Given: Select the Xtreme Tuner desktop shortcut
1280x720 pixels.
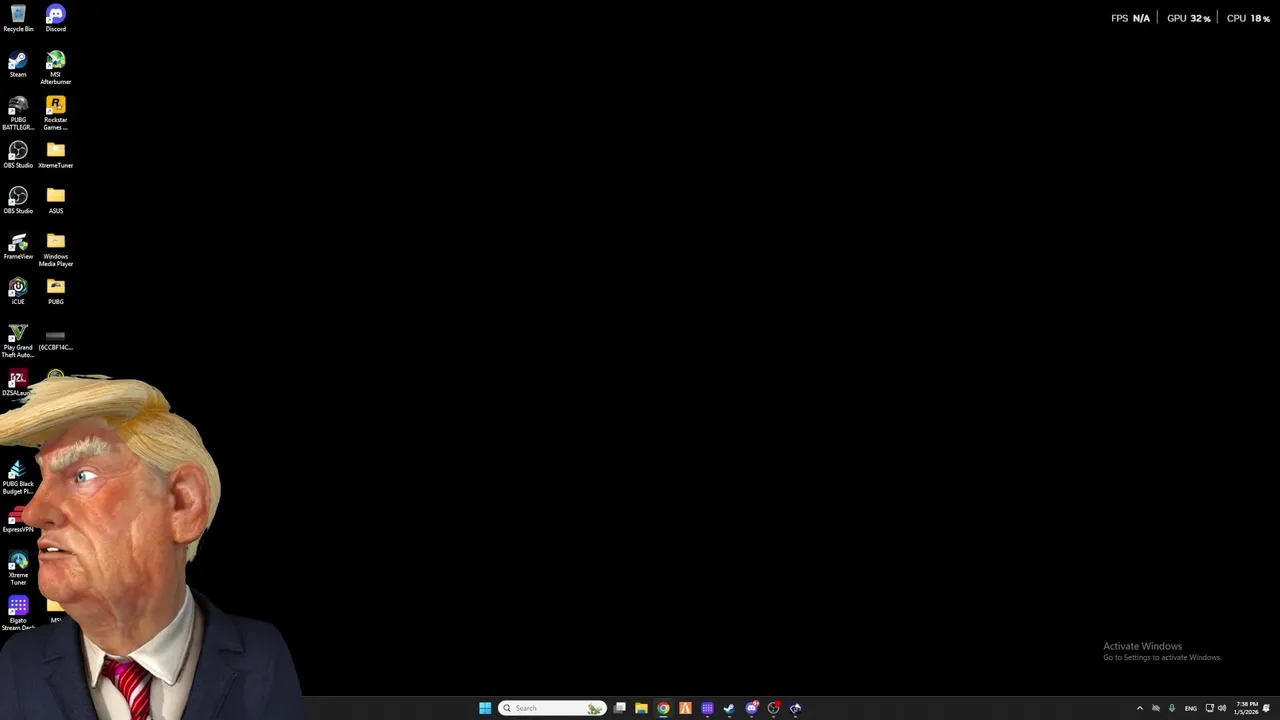Looking at the screenshot, I should (x=18, y=569).
